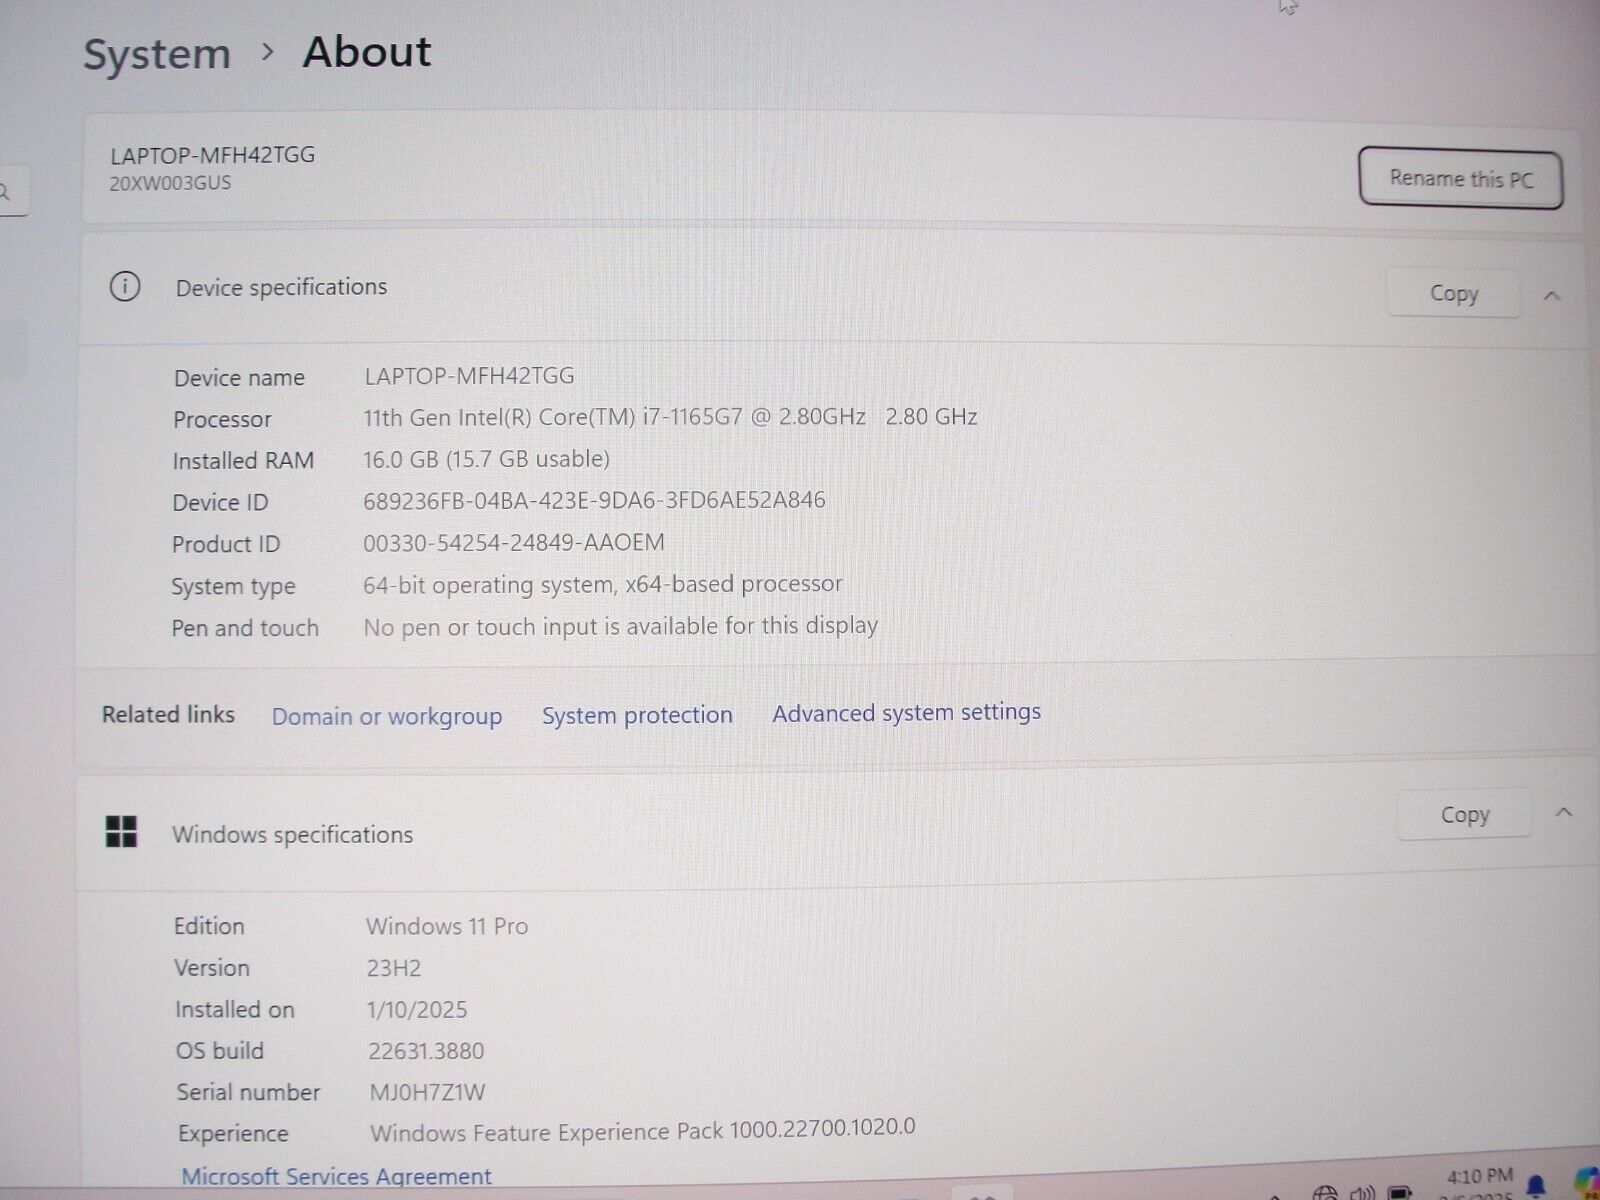
Task: Click the Serial number label
Action: [x=249, y=1092]
